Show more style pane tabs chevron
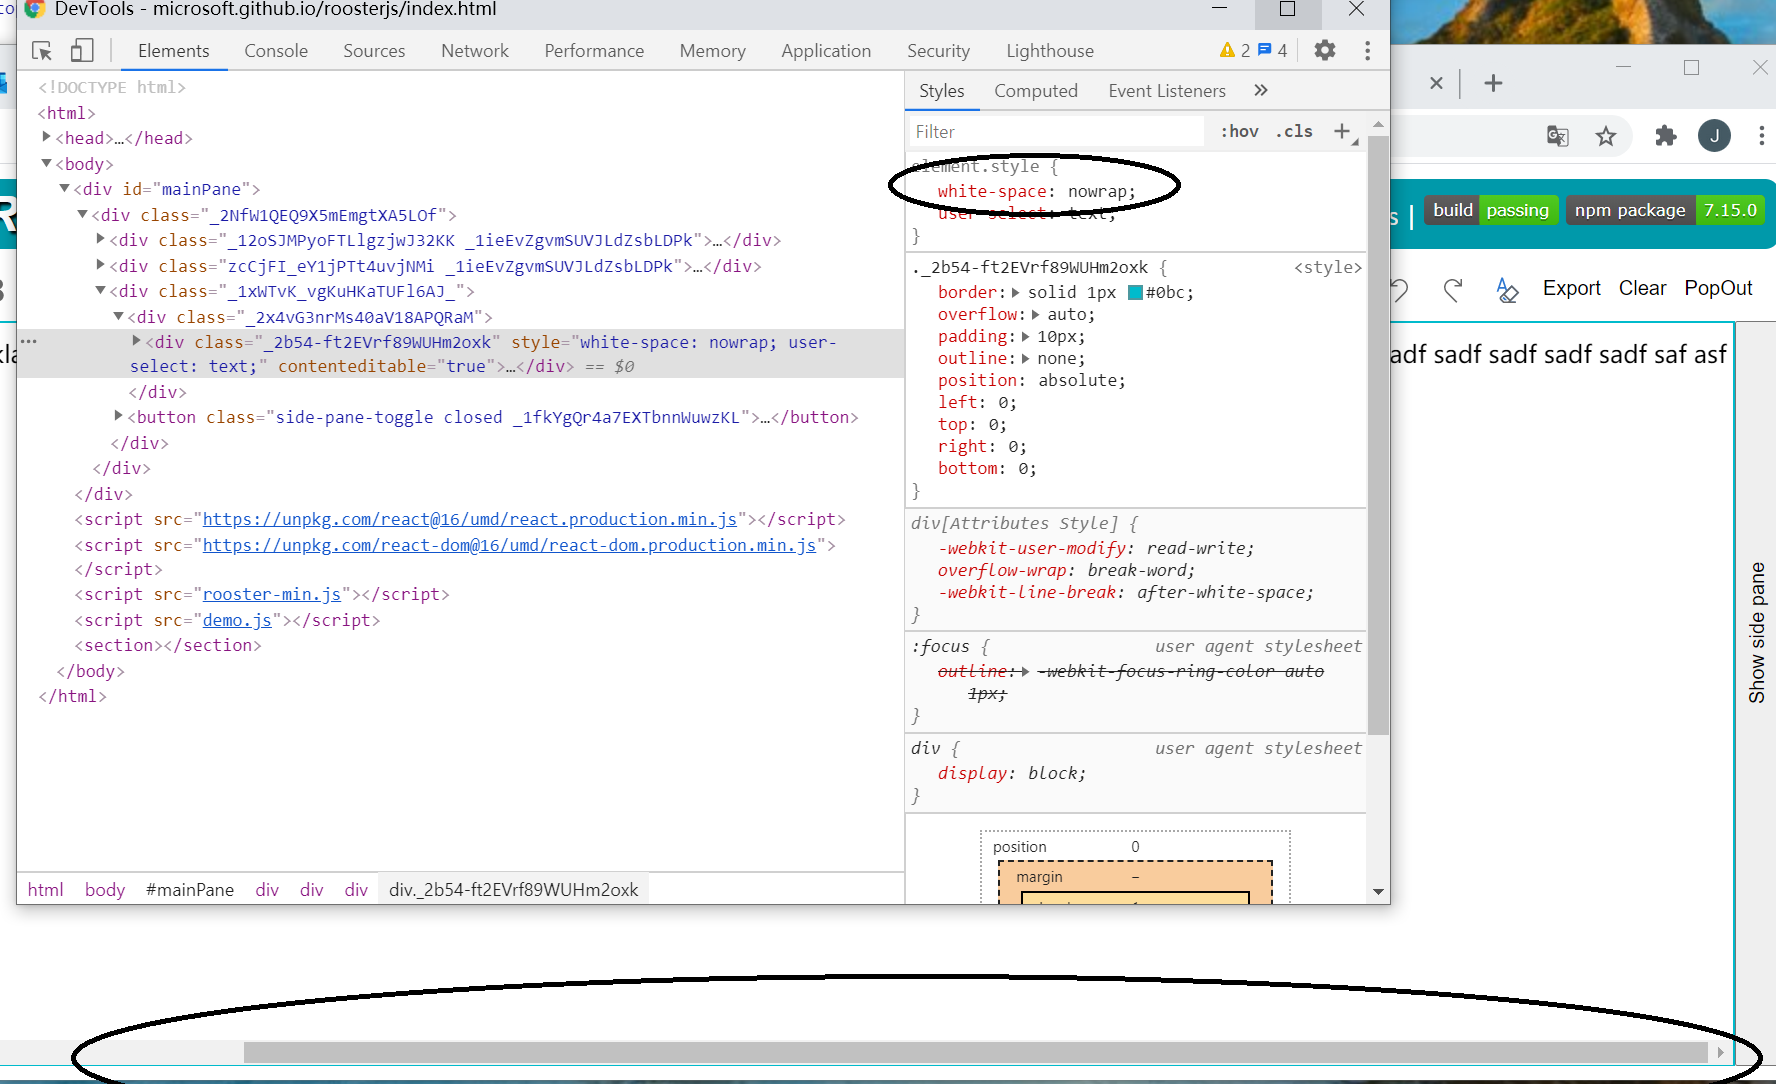Viewport: 1776px width, 1084px height. pos(1260,91)
